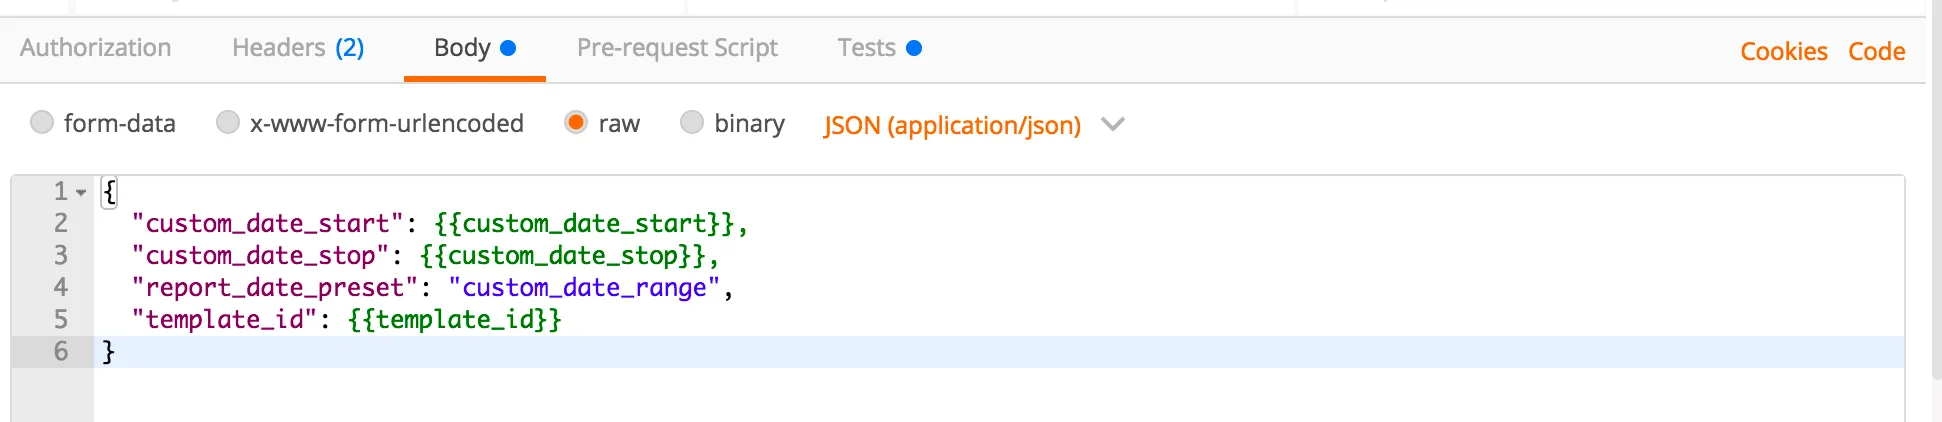Screen dimensions: 1942x422
Task: Select the form-data radio button
Action: [x=42, y=122]
